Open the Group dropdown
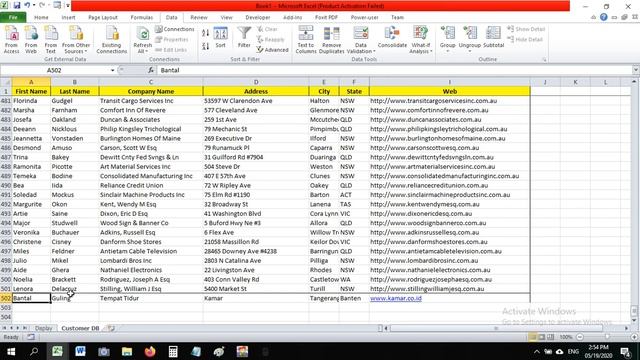The height and width of the screenshot is (360, 640). [x=448, y=51]
